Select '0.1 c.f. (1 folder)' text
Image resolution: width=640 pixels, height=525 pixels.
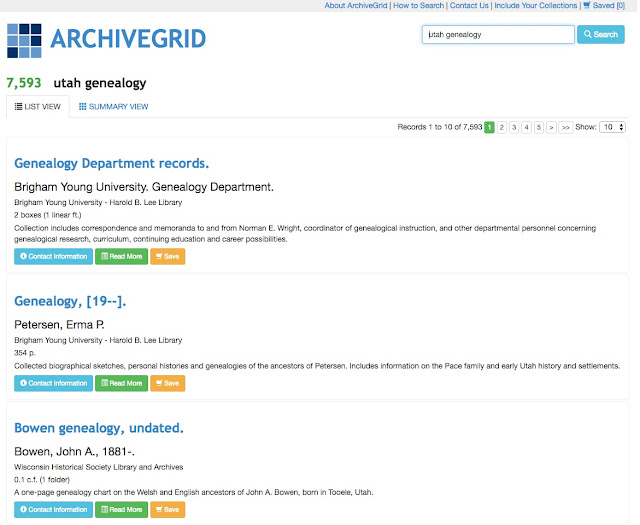click(42, 480)
